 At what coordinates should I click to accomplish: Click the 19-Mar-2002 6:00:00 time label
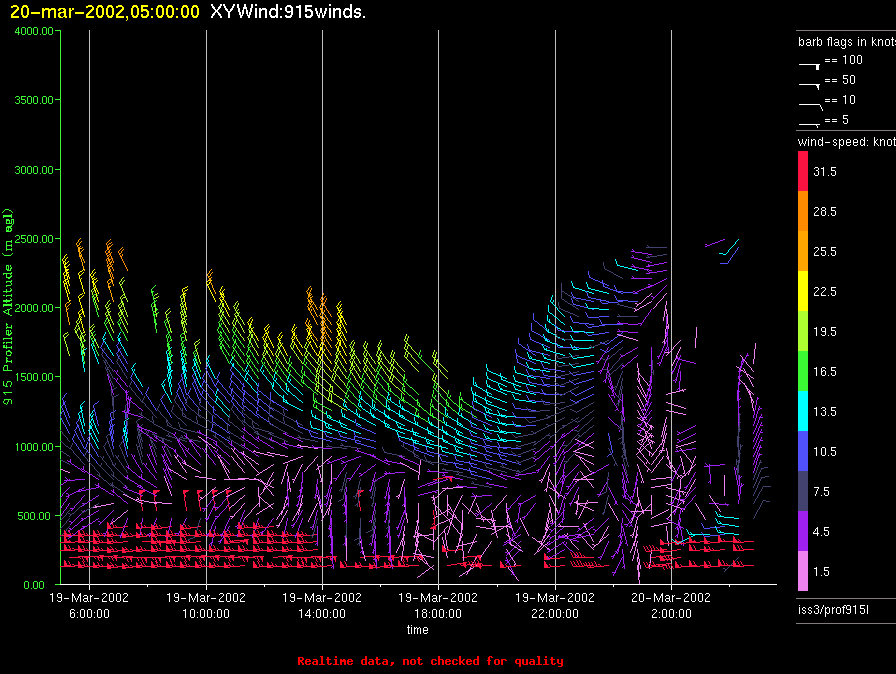pyautogui.click(x=89, y=604)
